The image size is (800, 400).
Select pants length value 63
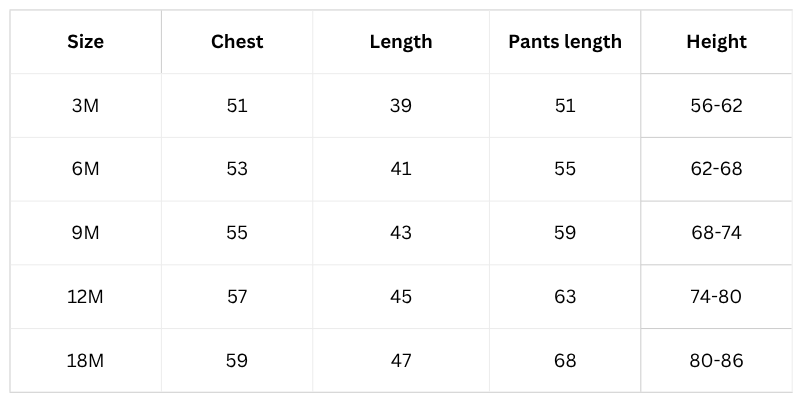(x=565, y=297)
